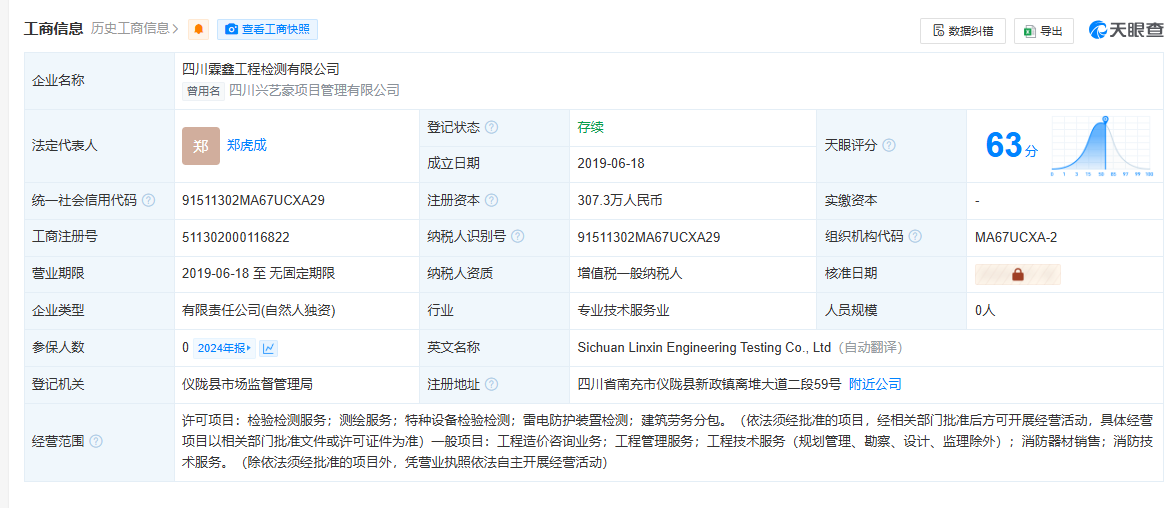The image size is (1176, 508).
Task: Select 存续 registration status
Action: click(x=590, y=128)
